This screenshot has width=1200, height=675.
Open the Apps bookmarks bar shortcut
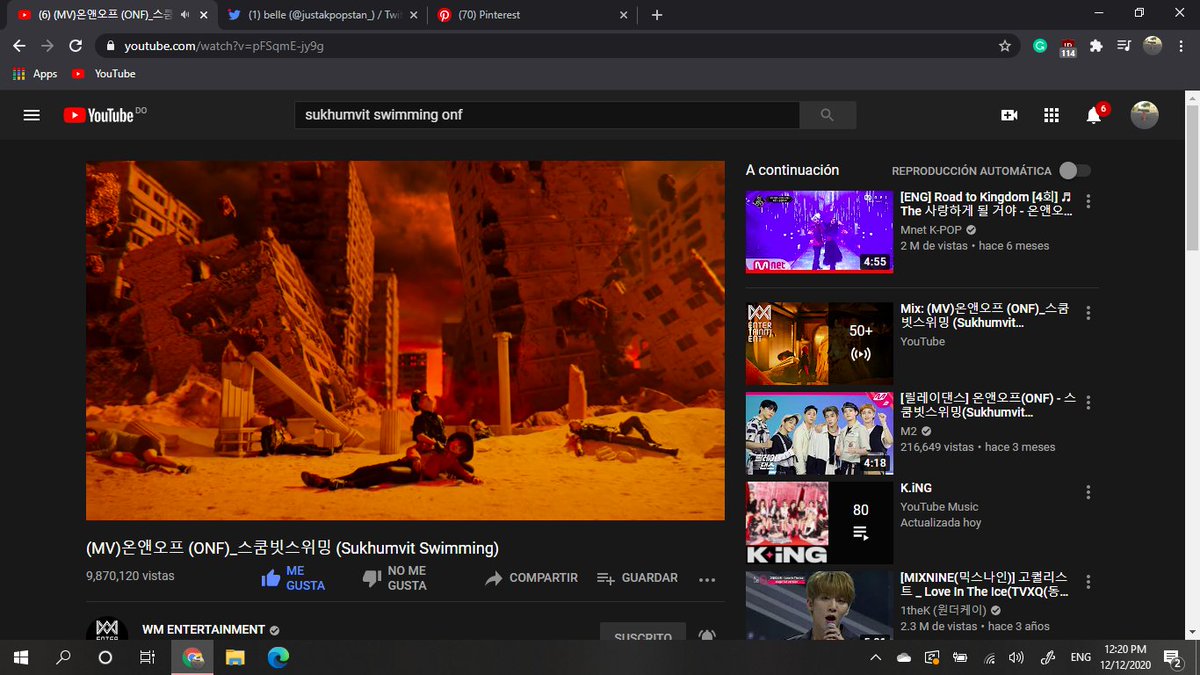pos(35,74)
